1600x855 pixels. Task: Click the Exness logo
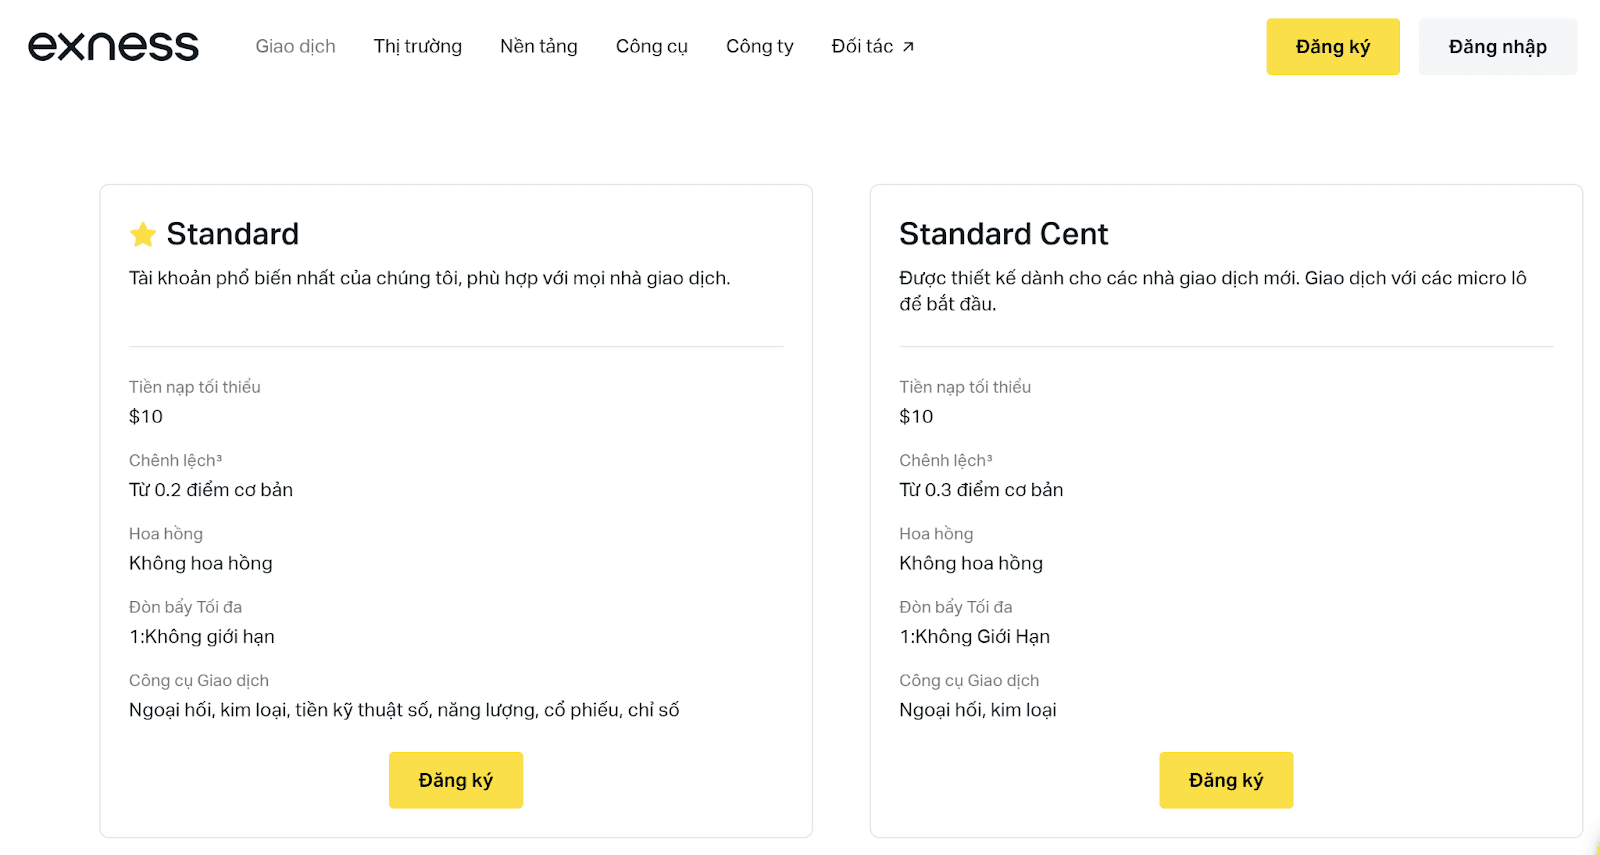click(x=113, y=46)
